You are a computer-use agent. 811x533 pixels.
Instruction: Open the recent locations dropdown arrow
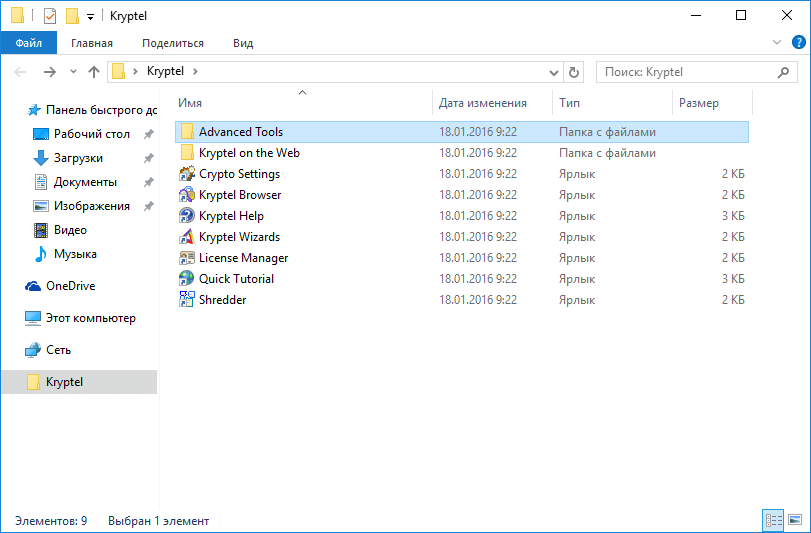[73, 72]
